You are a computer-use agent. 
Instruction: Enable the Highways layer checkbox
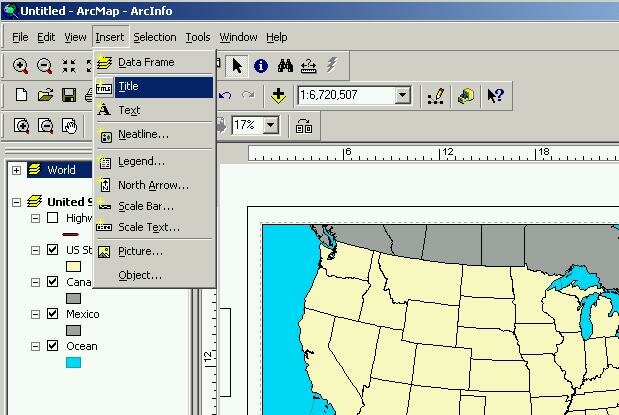pyautogui.click(x=53, y=218)
